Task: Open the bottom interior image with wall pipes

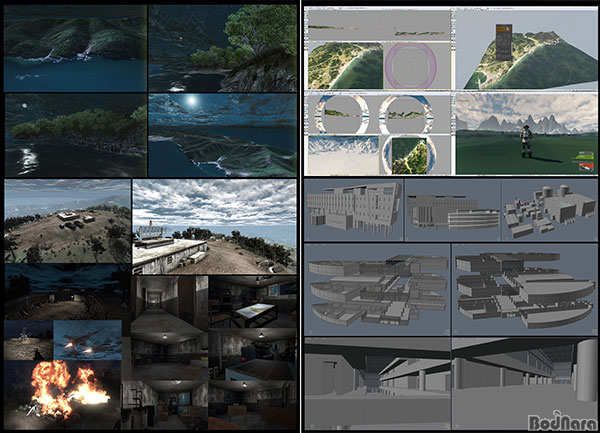Action: coord(165,405)
